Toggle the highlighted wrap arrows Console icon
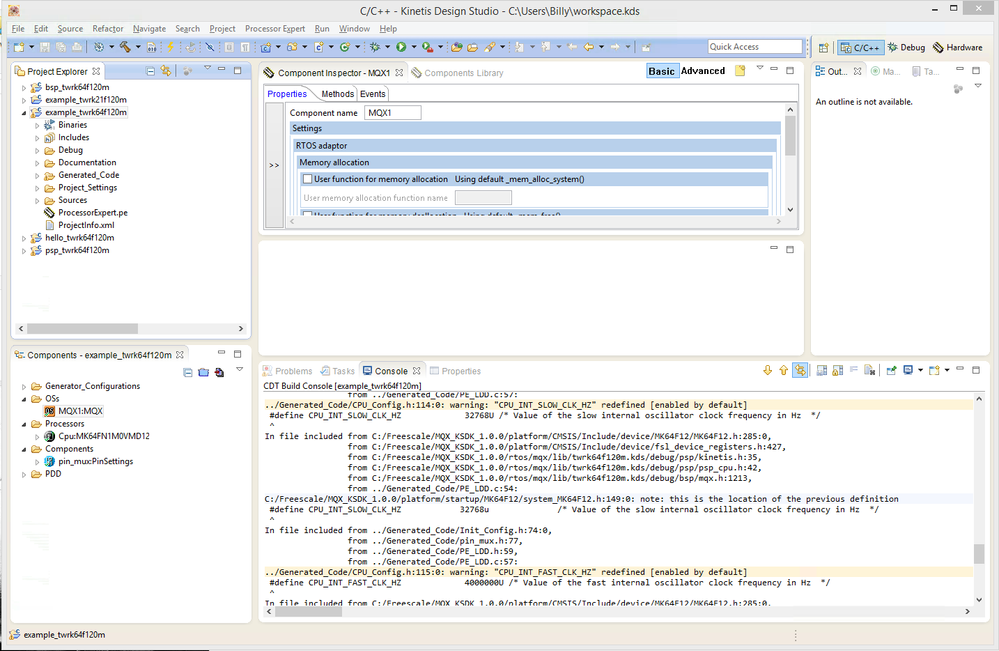The image size is (999, 651). [x=800, y=371]
